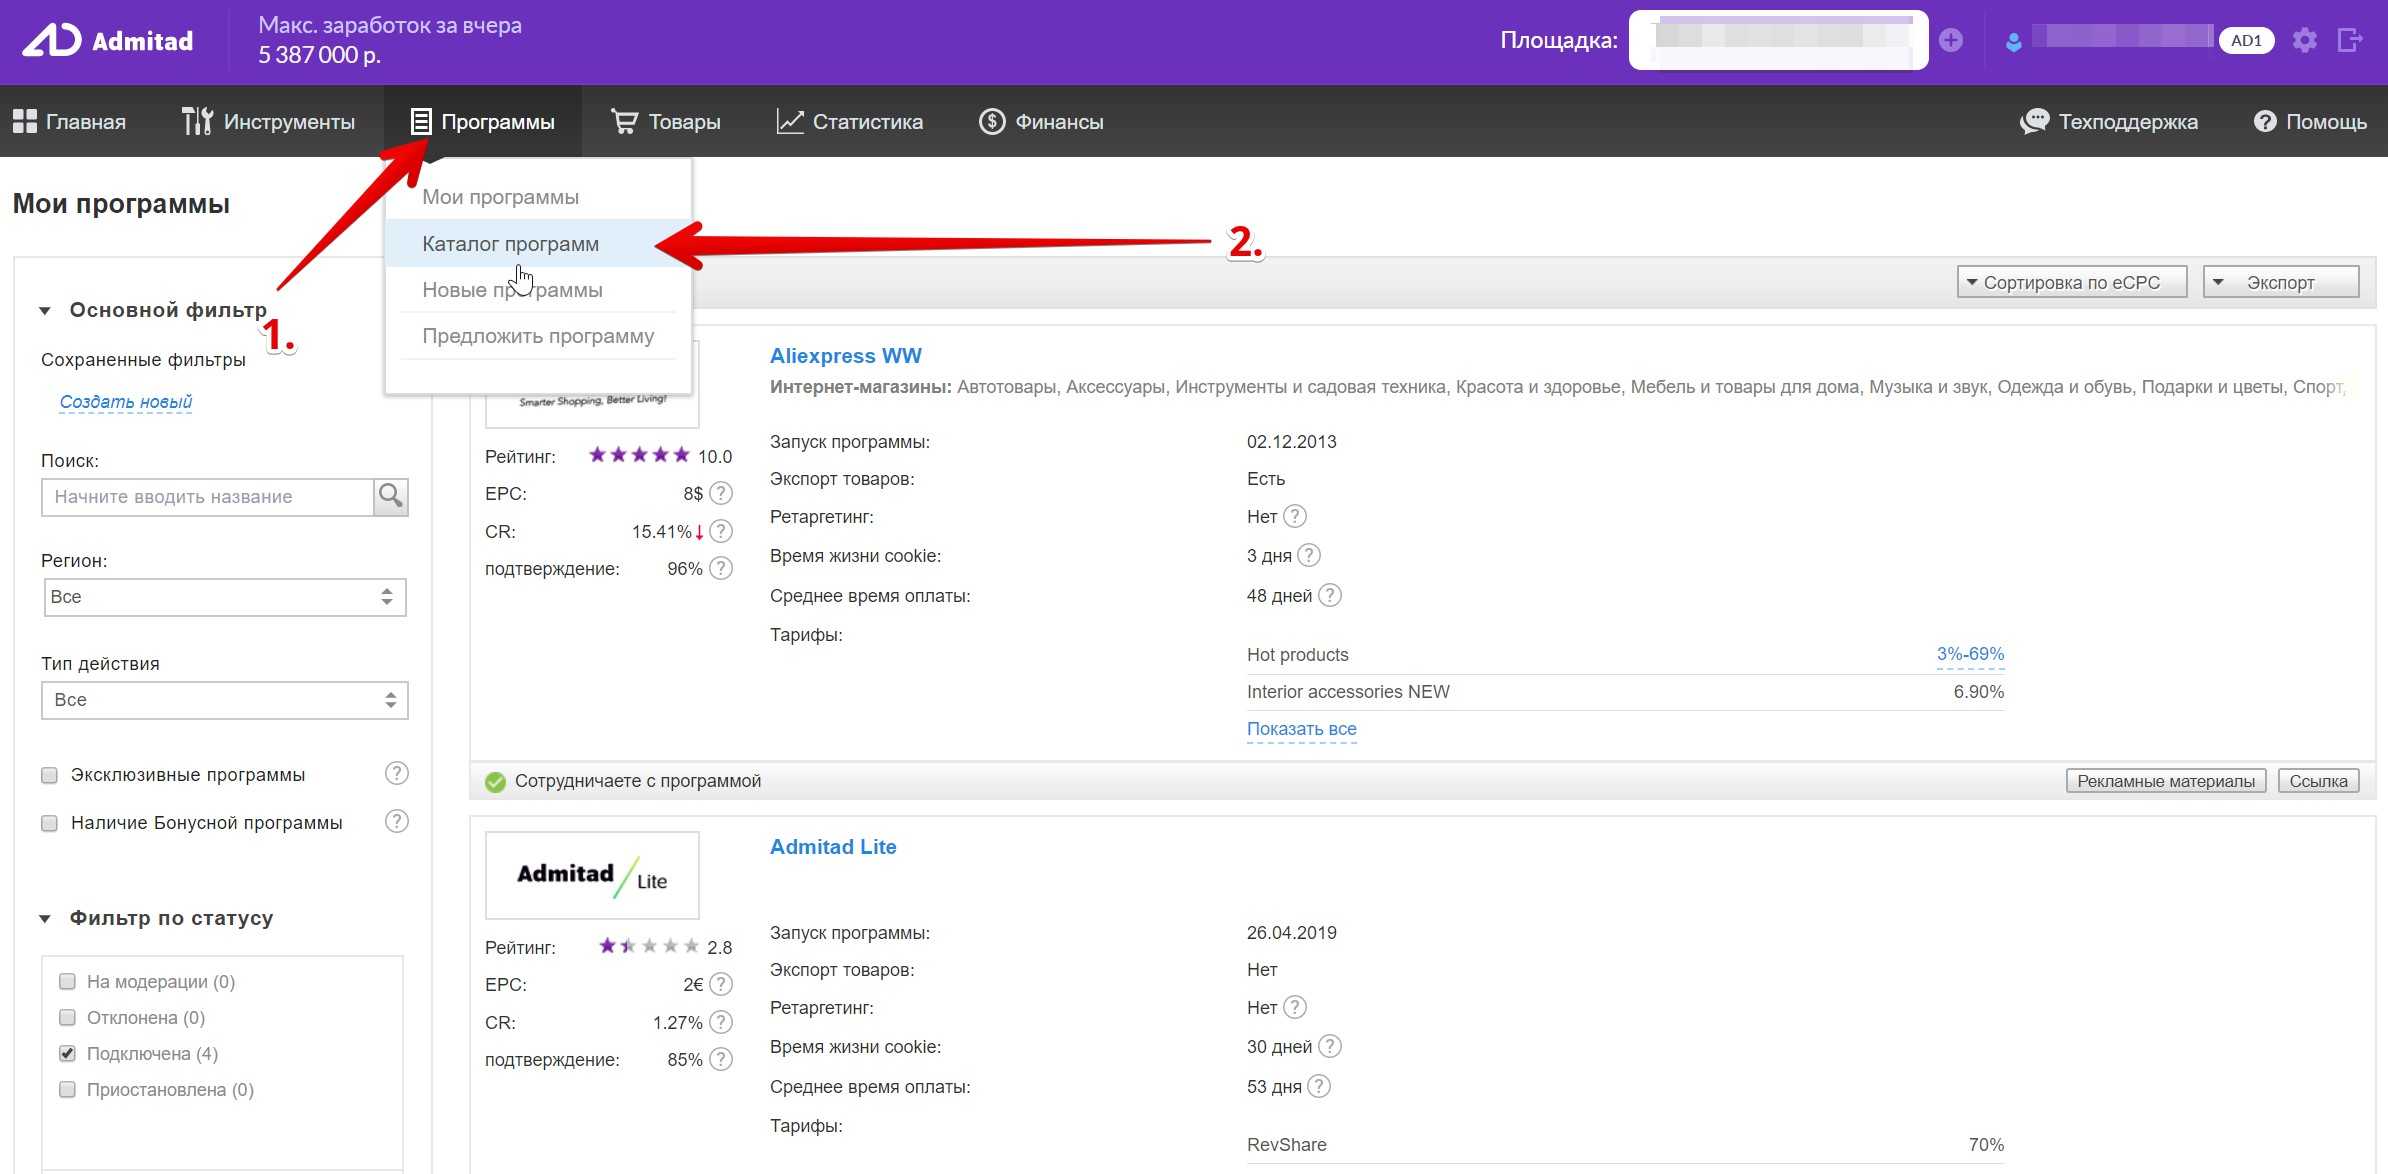Click Рекламные материалы button
Viewport: 2388px width, 1174px height.
[2166, 781]
